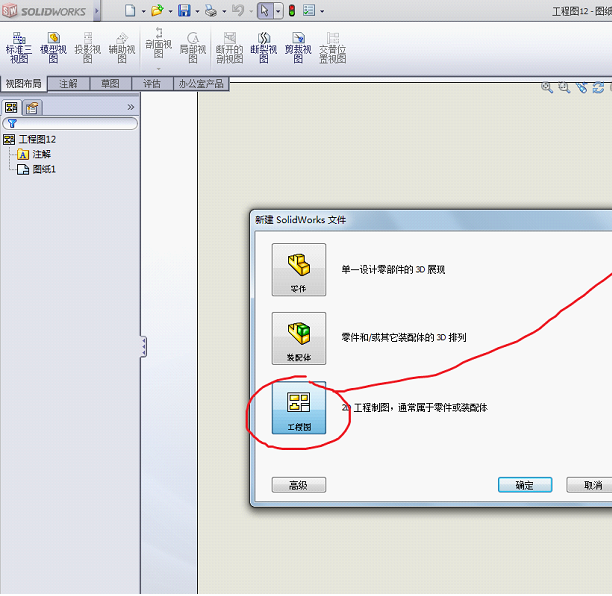The image size is (612, 596).
Task: Open the New document dropdown arrow
Action: [x=143, y=11]
